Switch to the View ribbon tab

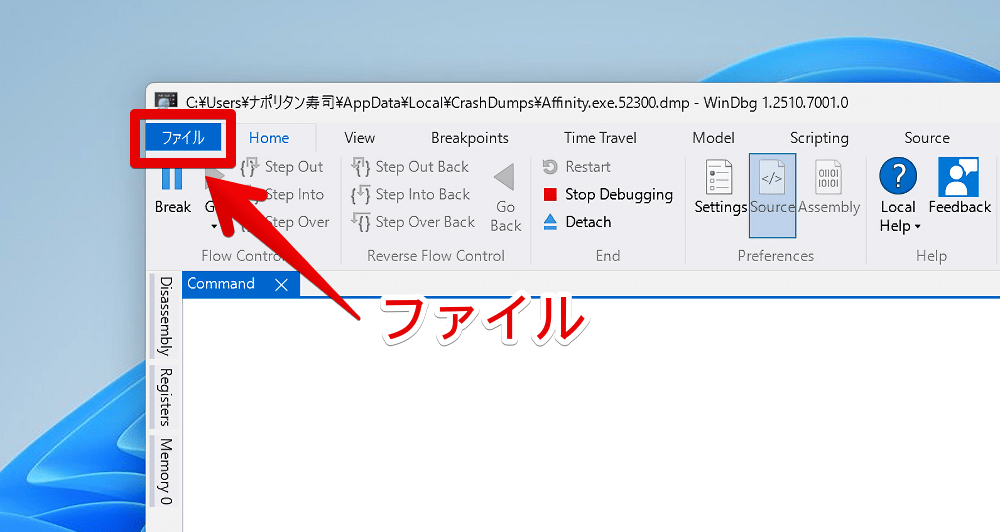359,138
